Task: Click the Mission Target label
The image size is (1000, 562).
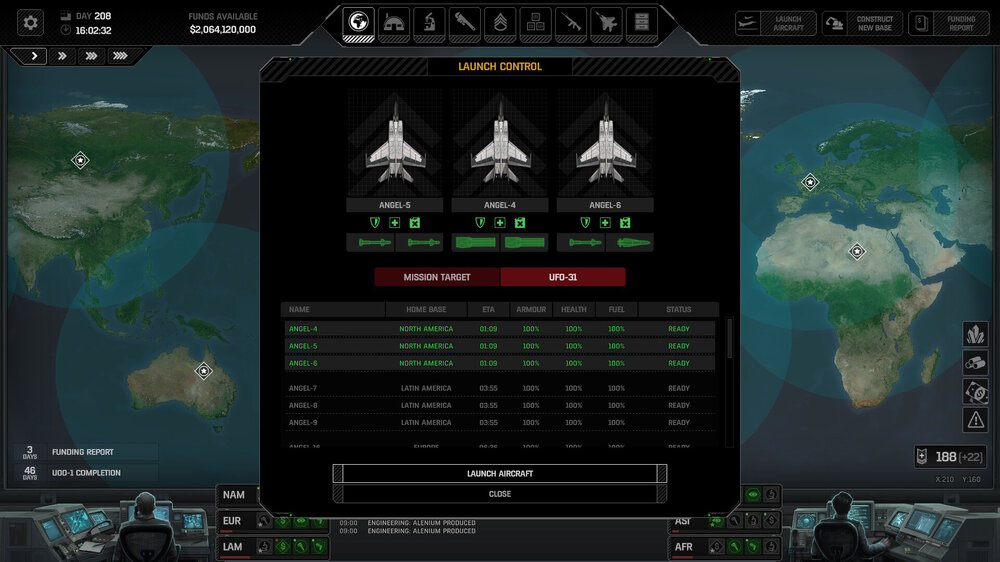Action: 437,277
